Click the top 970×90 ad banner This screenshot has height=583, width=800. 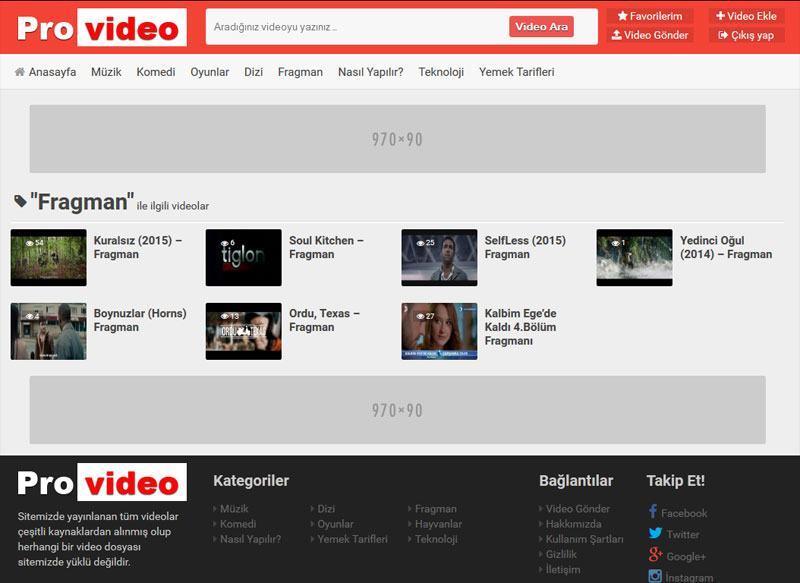(x=397, y=139)
